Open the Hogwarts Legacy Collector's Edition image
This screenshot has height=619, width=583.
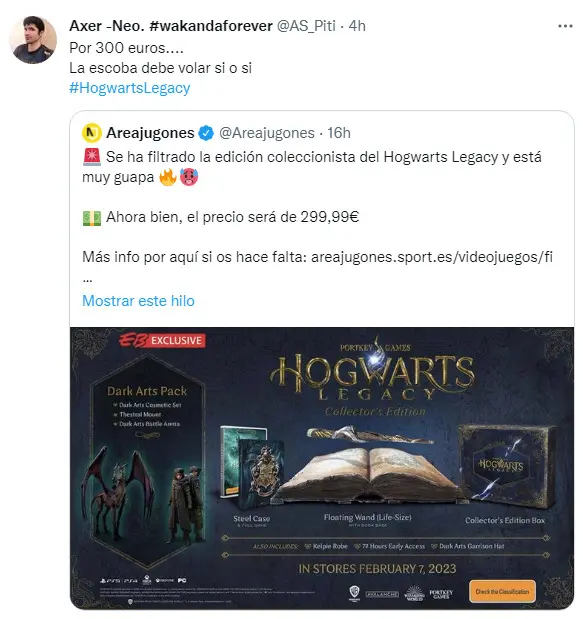(x=322, y=468)
